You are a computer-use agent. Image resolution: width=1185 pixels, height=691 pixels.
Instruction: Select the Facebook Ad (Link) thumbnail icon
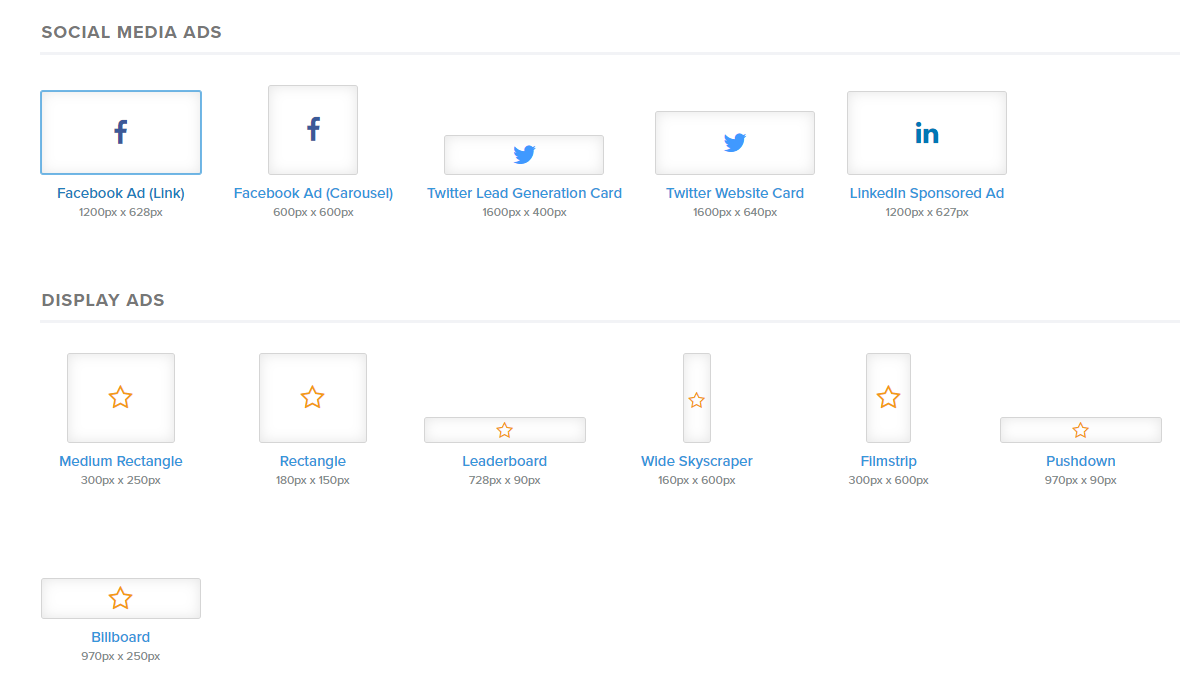pos(121,132)
